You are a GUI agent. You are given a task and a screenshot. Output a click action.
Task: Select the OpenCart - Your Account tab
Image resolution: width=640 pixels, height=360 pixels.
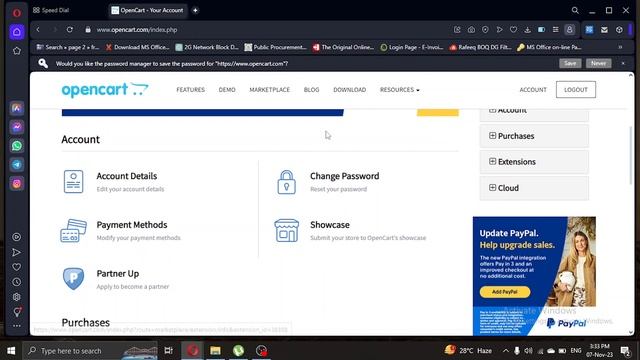pyautogui.click(x=148, y=10)
